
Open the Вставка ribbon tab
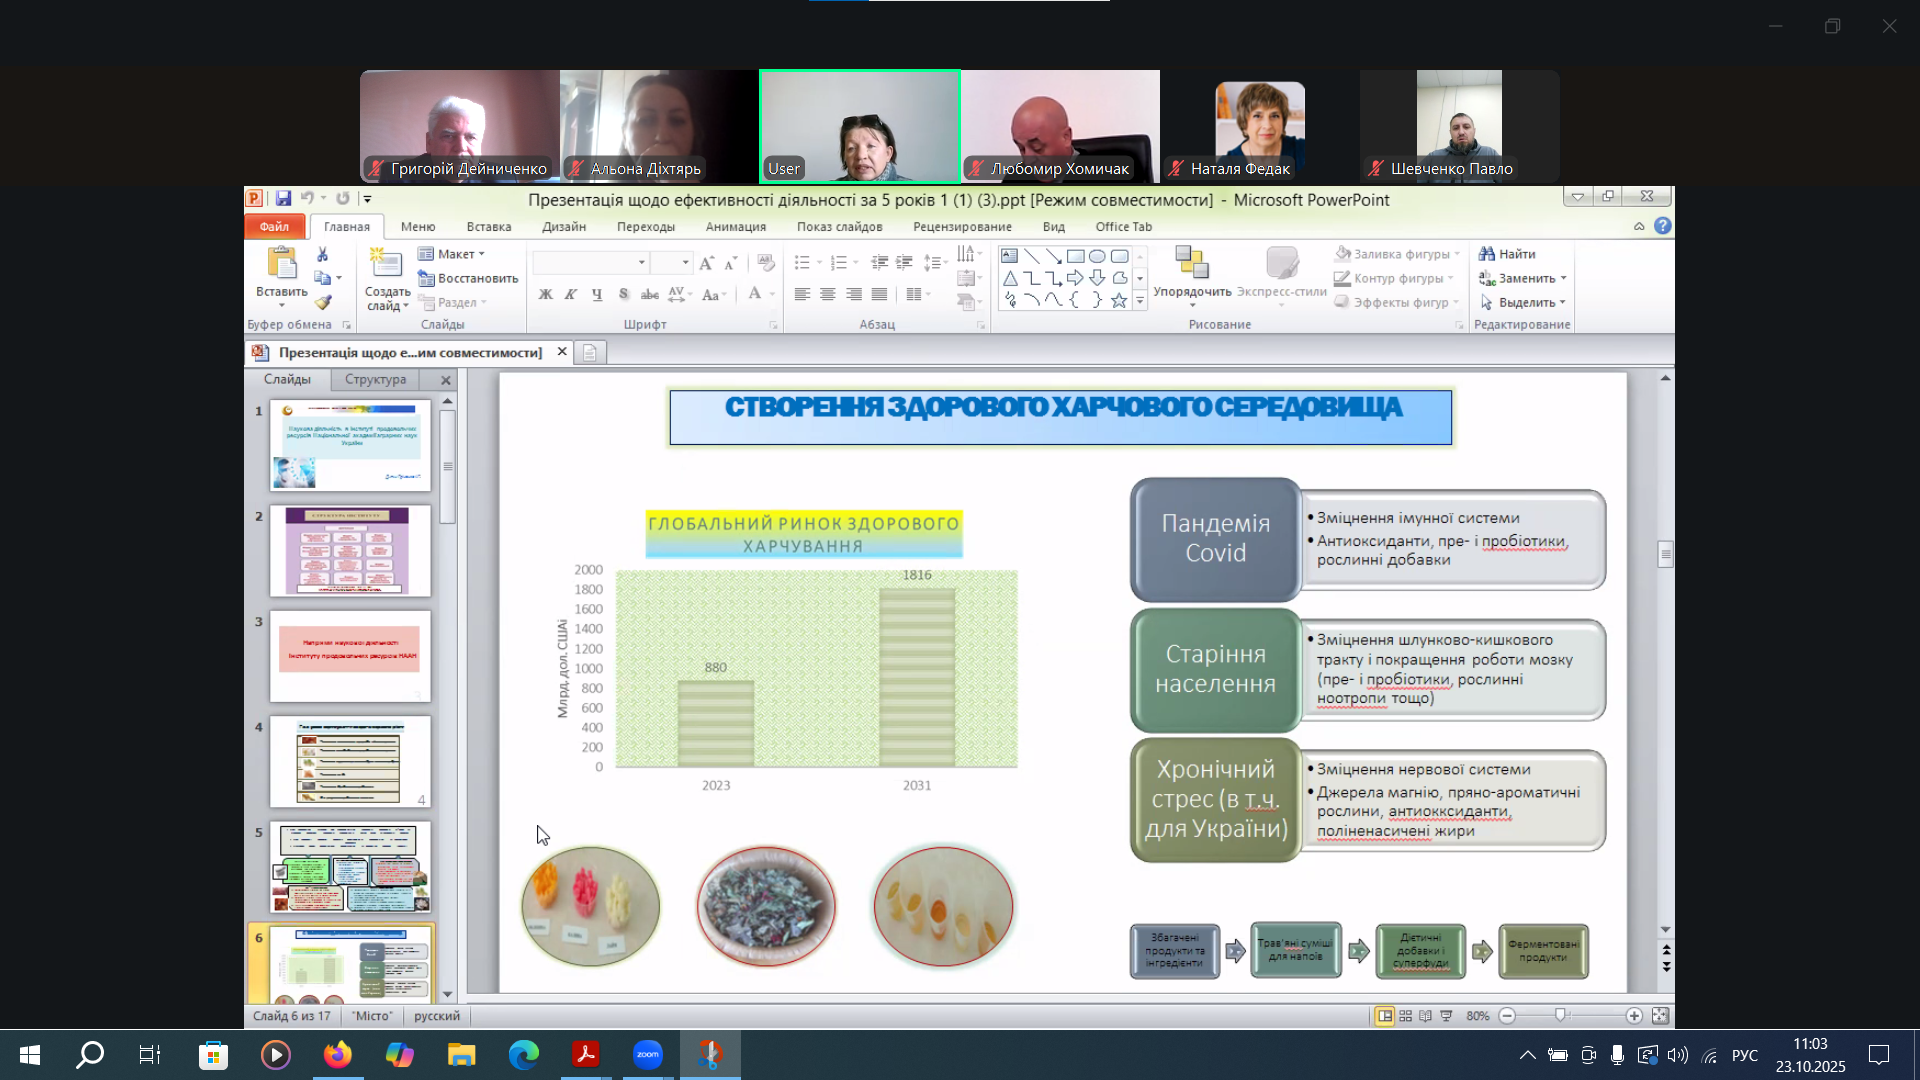tap(488, 227)
